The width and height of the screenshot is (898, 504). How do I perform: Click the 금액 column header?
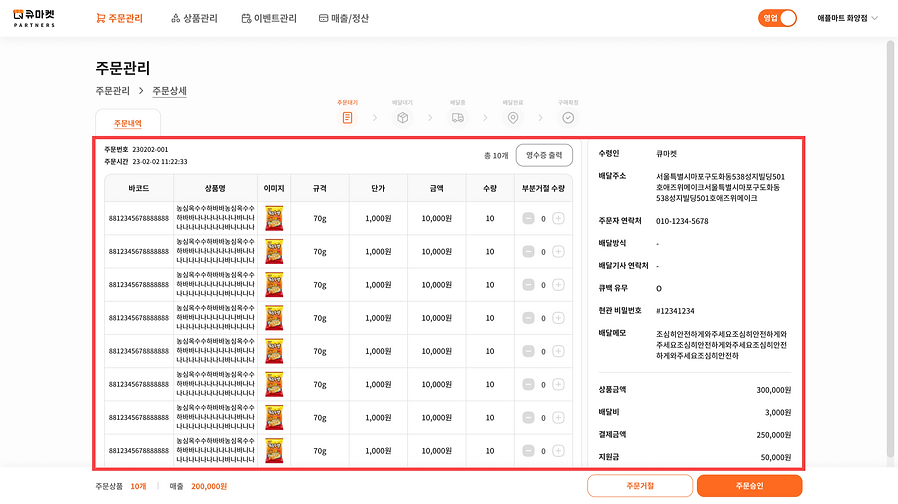[x=436, y=188]
